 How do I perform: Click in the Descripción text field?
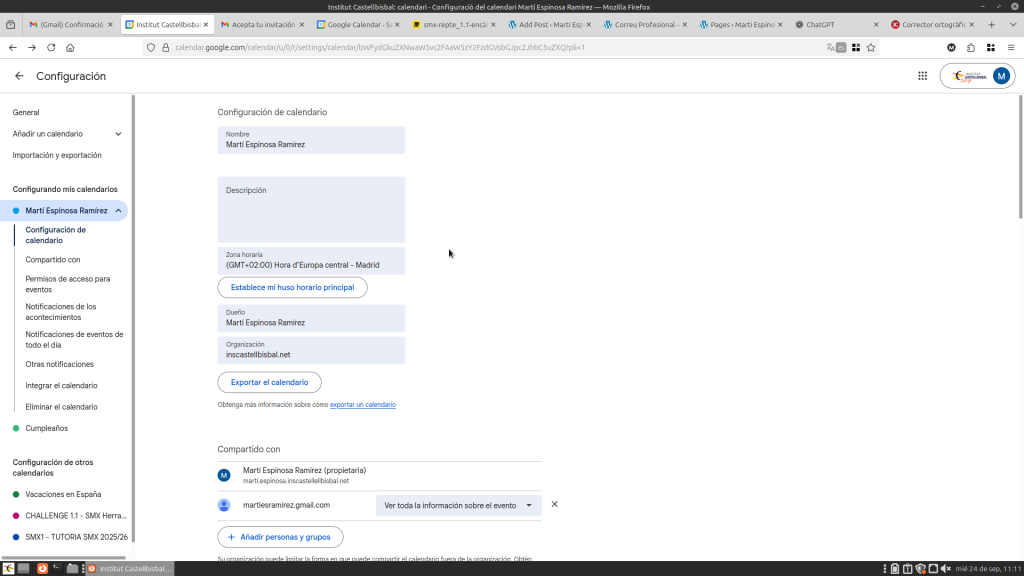311,212
